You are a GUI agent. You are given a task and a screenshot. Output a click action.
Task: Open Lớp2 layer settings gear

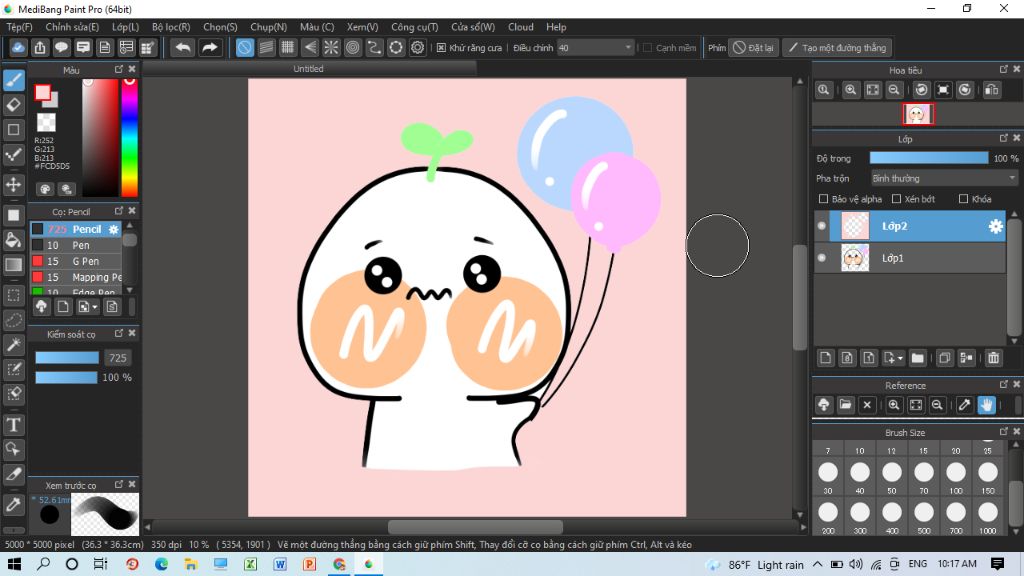(x=995, y=226)
